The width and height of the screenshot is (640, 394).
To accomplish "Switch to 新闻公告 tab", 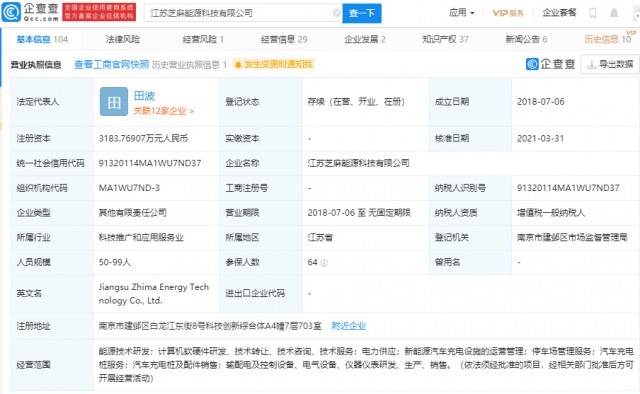I will coord(526,39).
